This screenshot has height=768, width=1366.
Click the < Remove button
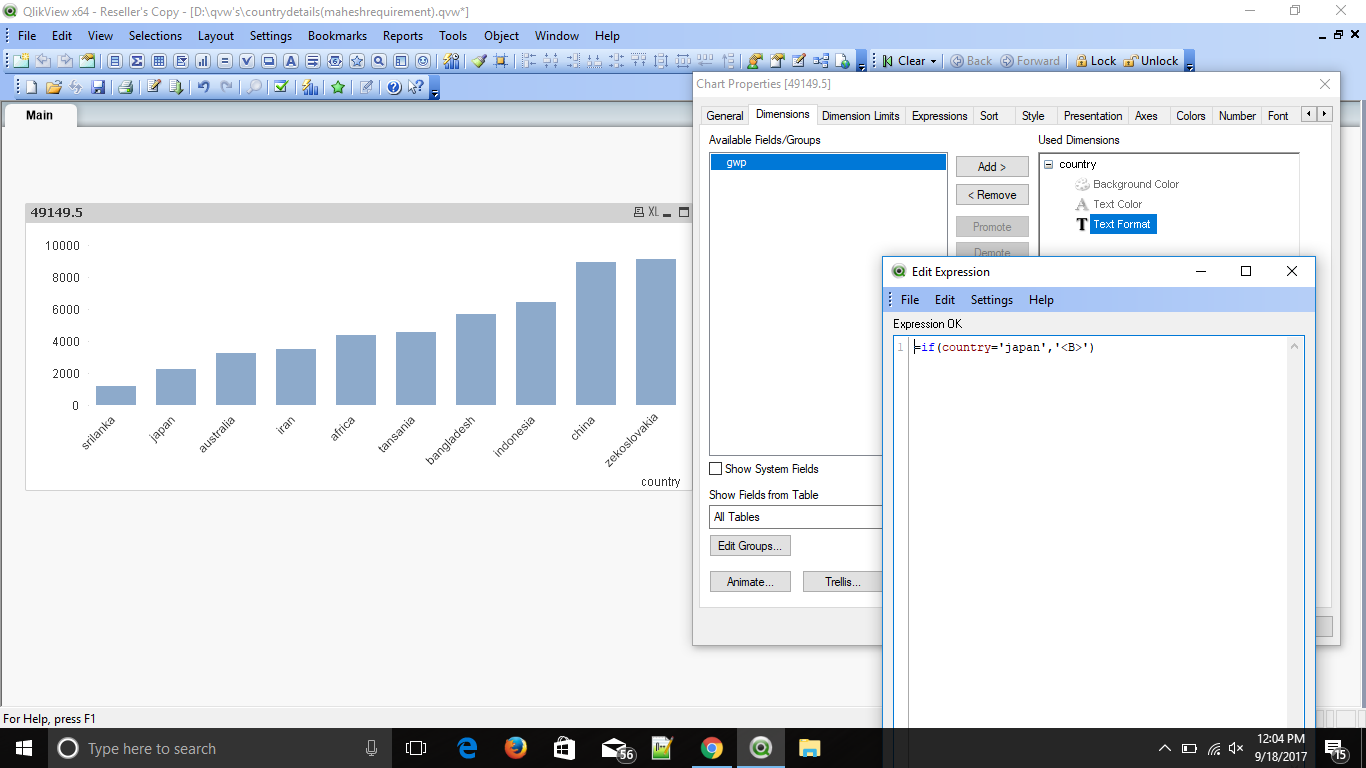click(x=992, y=195)
